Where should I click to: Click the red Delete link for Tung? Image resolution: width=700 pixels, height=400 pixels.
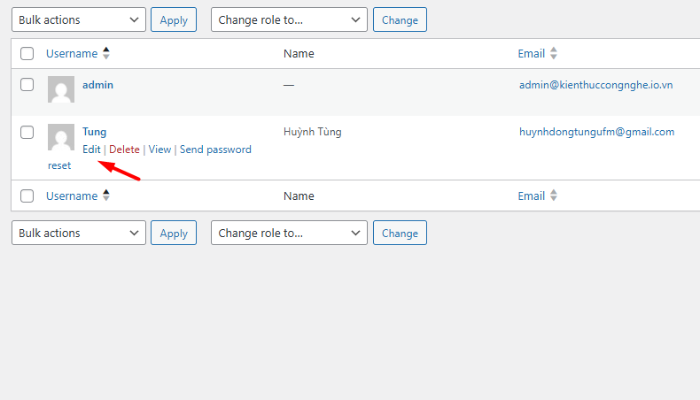[124, 149]
